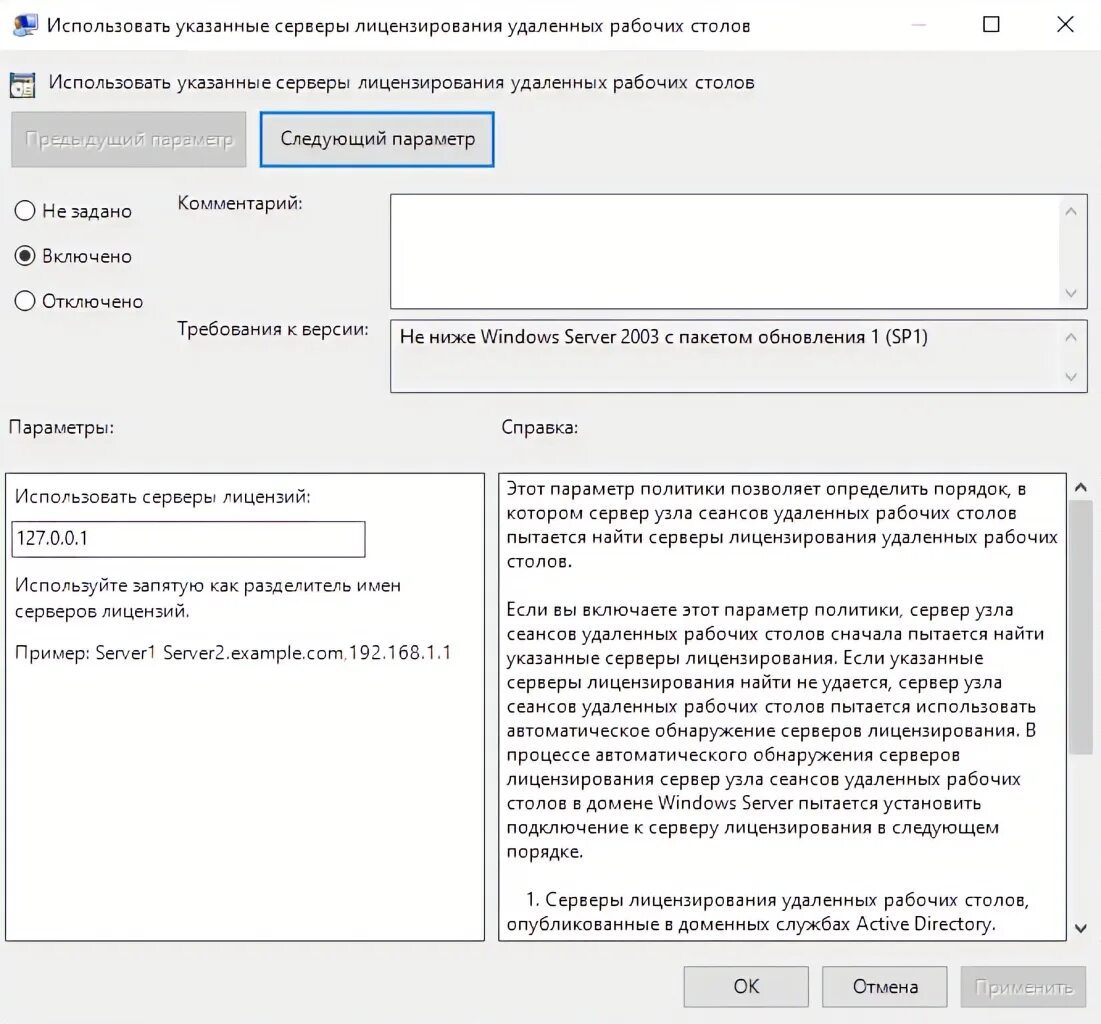Click example text 'Пример: Server1 Server2.example.com'

[179, 652]
